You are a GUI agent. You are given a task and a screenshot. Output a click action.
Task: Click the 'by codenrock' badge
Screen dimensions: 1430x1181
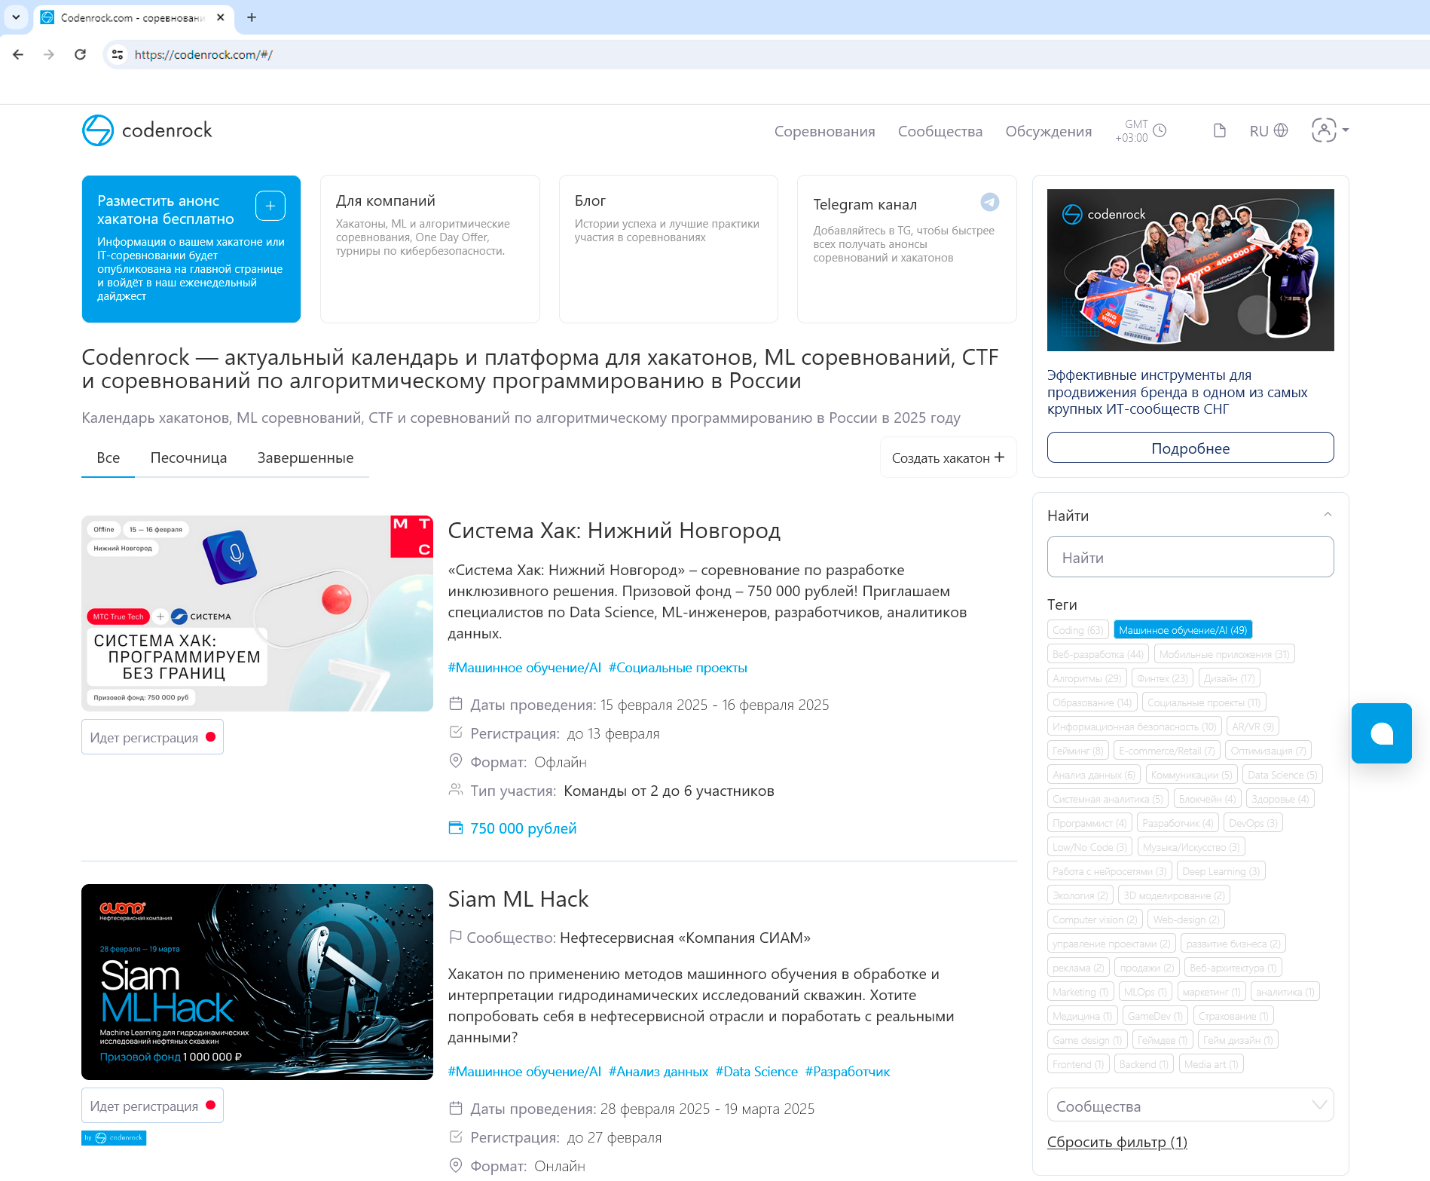(x=114, y=1137)
